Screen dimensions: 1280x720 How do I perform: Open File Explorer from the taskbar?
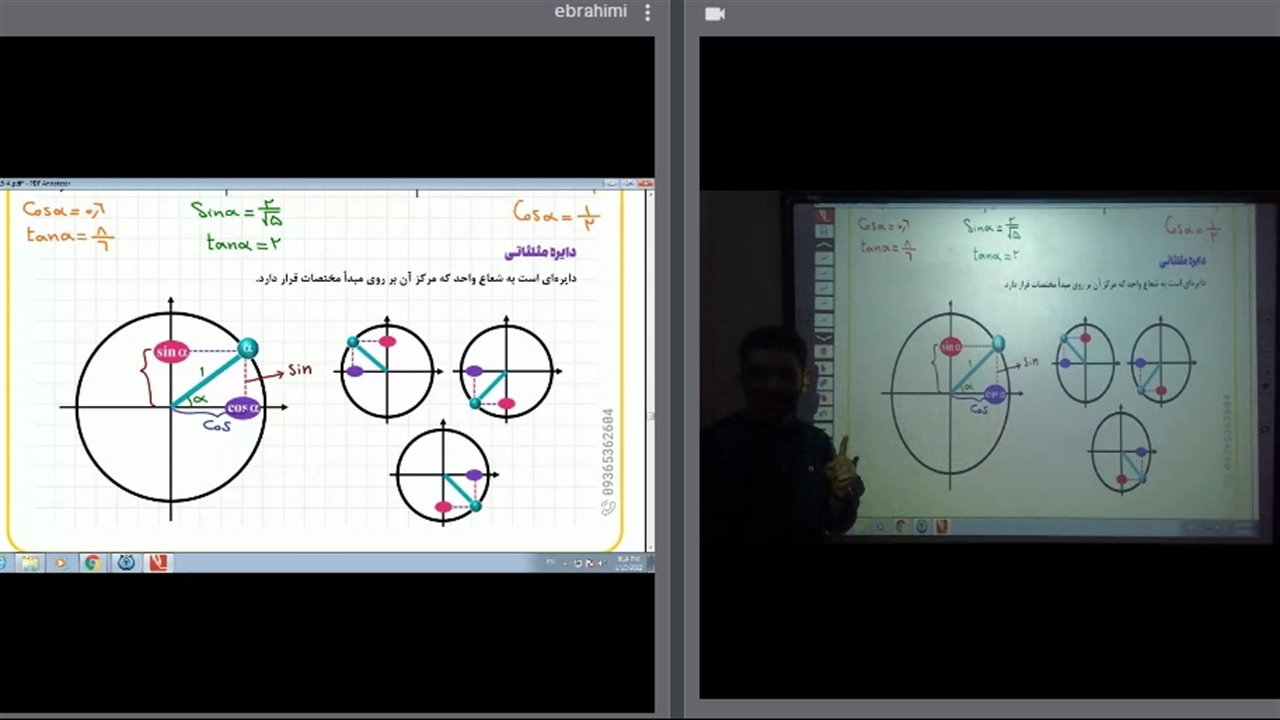pos(30,563)
